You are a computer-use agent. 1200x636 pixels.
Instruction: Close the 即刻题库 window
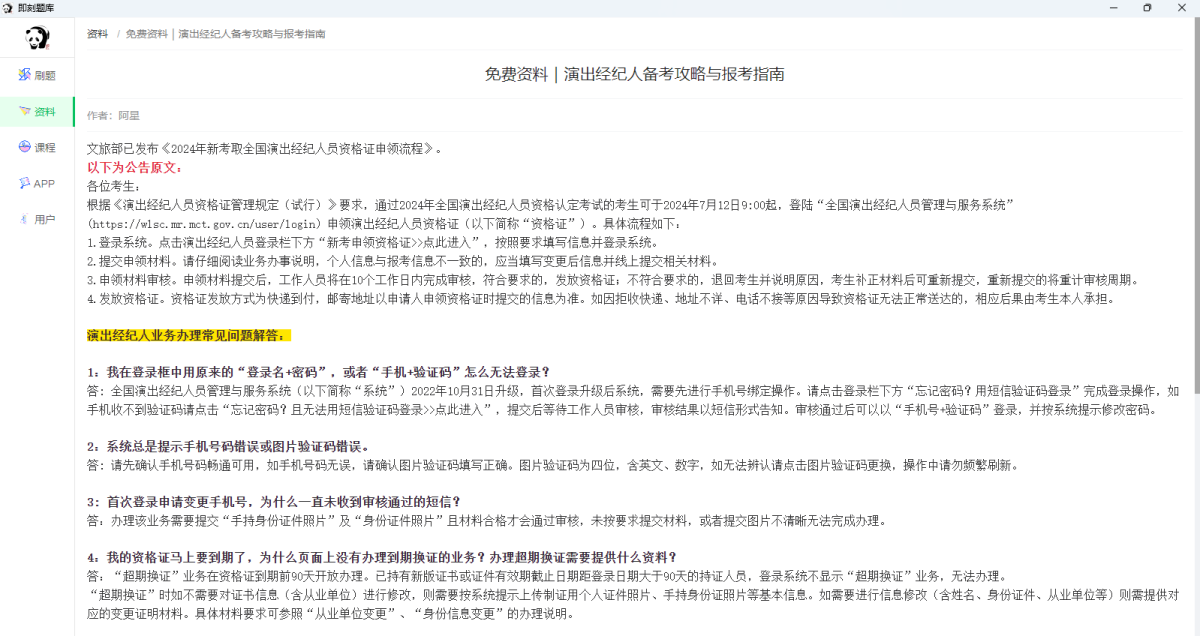click(x=1181, y=7)
